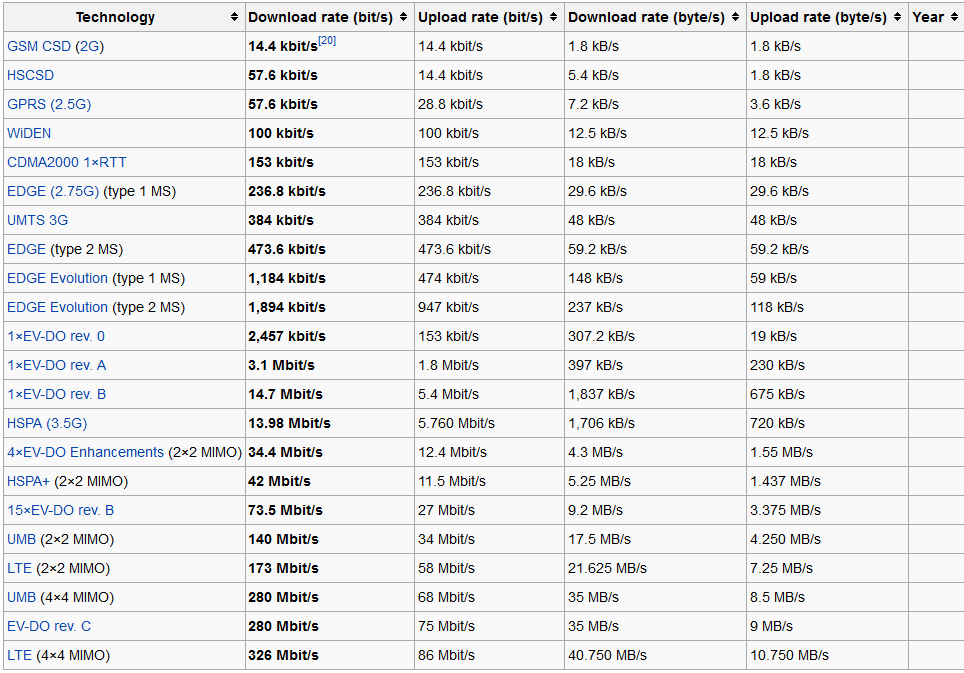The height and width of the screenshot is (673, 964).
Task: Open the UMB link in 2×2 MIMO row
Action: [x=22, y=539]
